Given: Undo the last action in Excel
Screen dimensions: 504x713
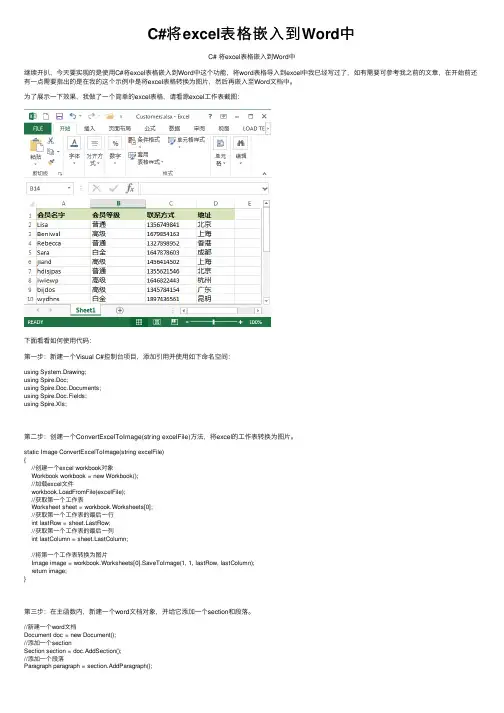Looking at the screenshot, I should click(x=72, y=116).
